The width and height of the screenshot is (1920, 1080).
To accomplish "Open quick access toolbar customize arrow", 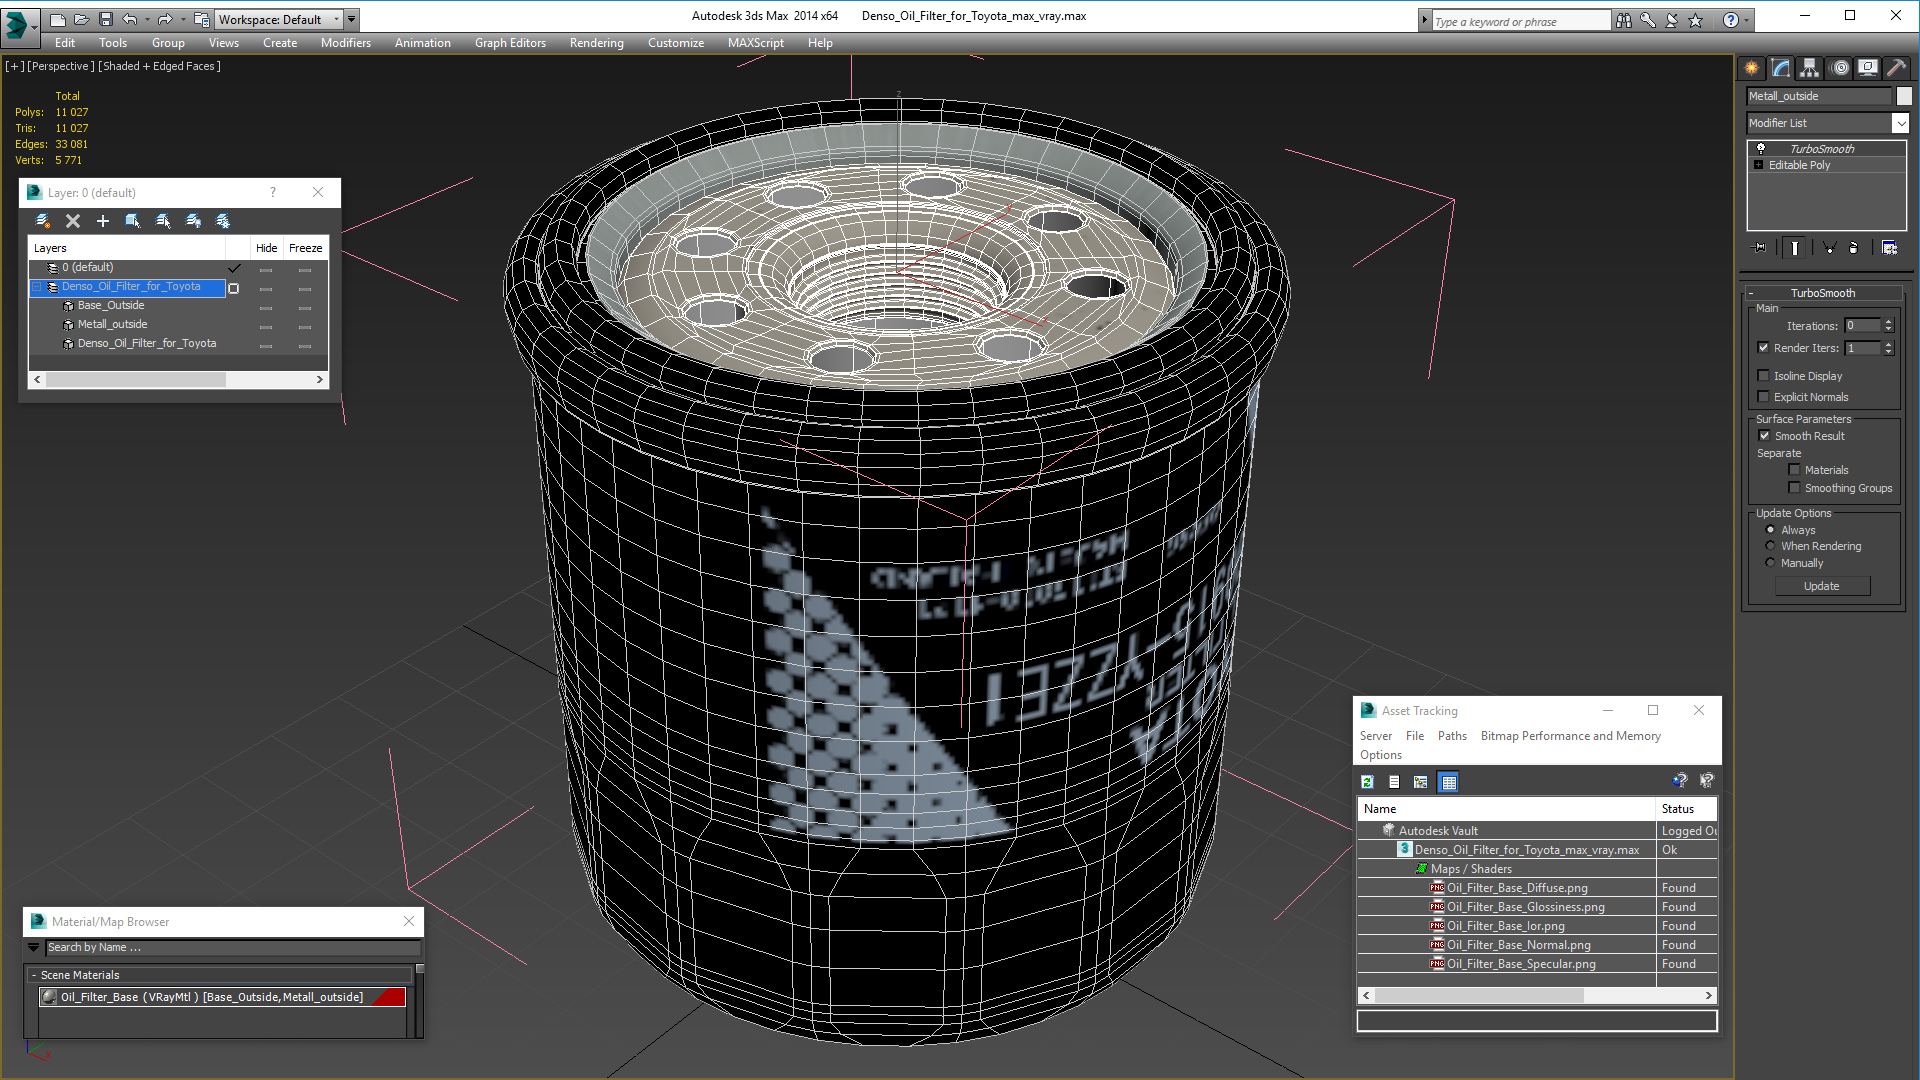I will pos(352,19).
